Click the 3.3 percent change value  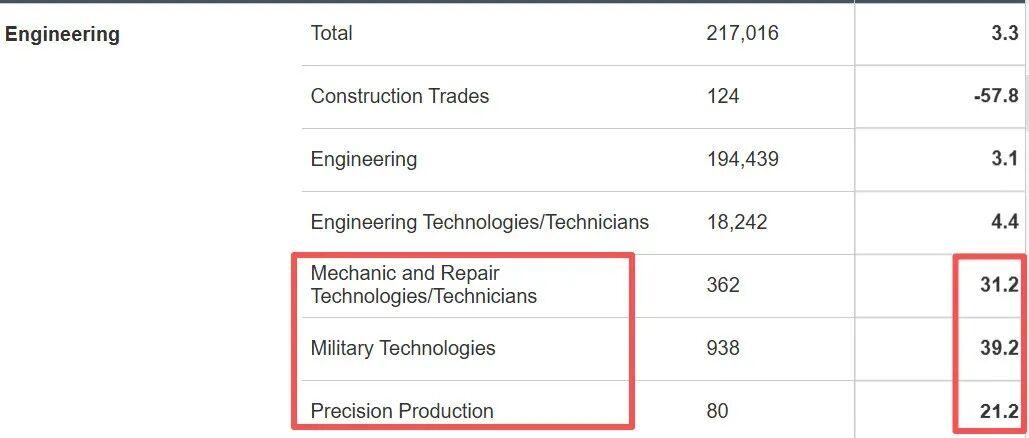coord(1004,33)
